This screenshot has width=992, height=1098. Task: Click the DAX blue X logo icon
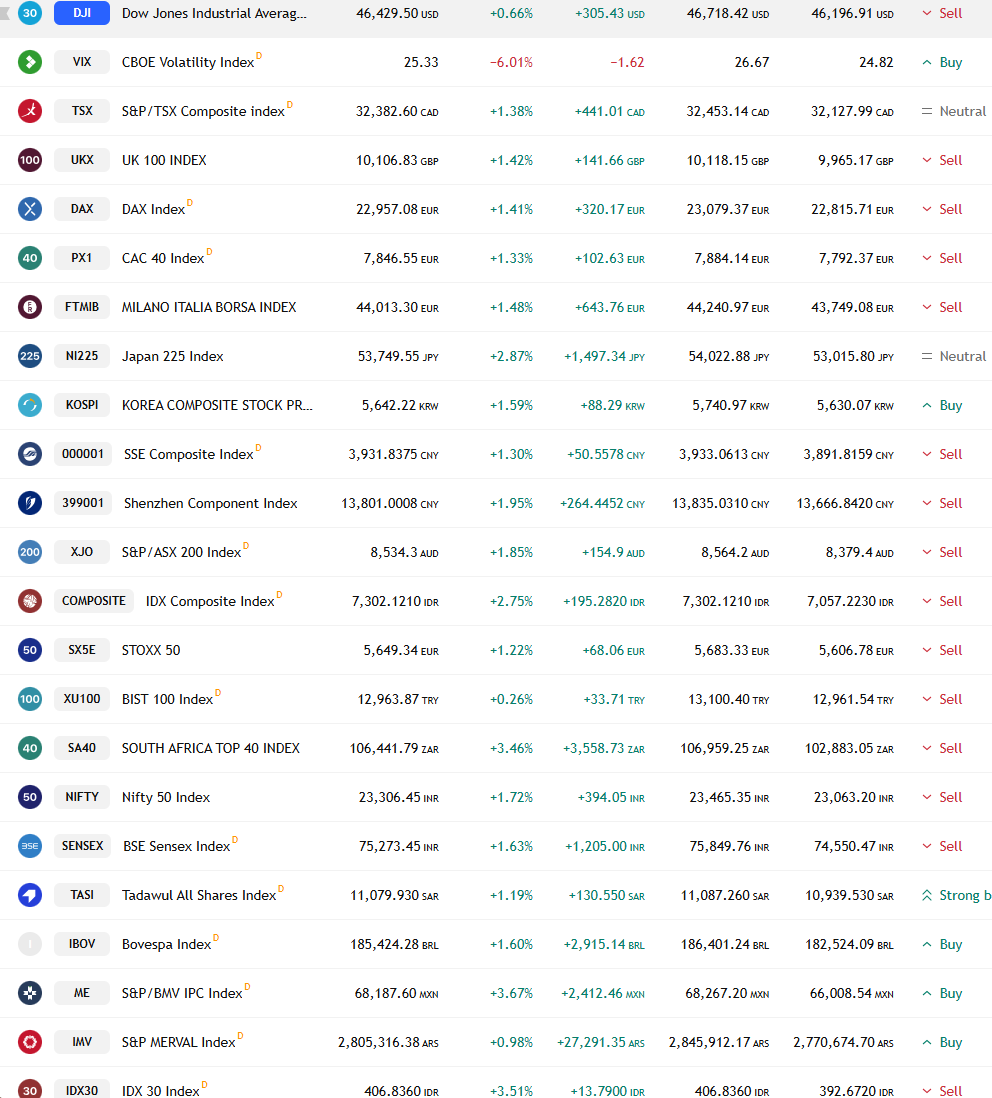[x=29, y=209]
